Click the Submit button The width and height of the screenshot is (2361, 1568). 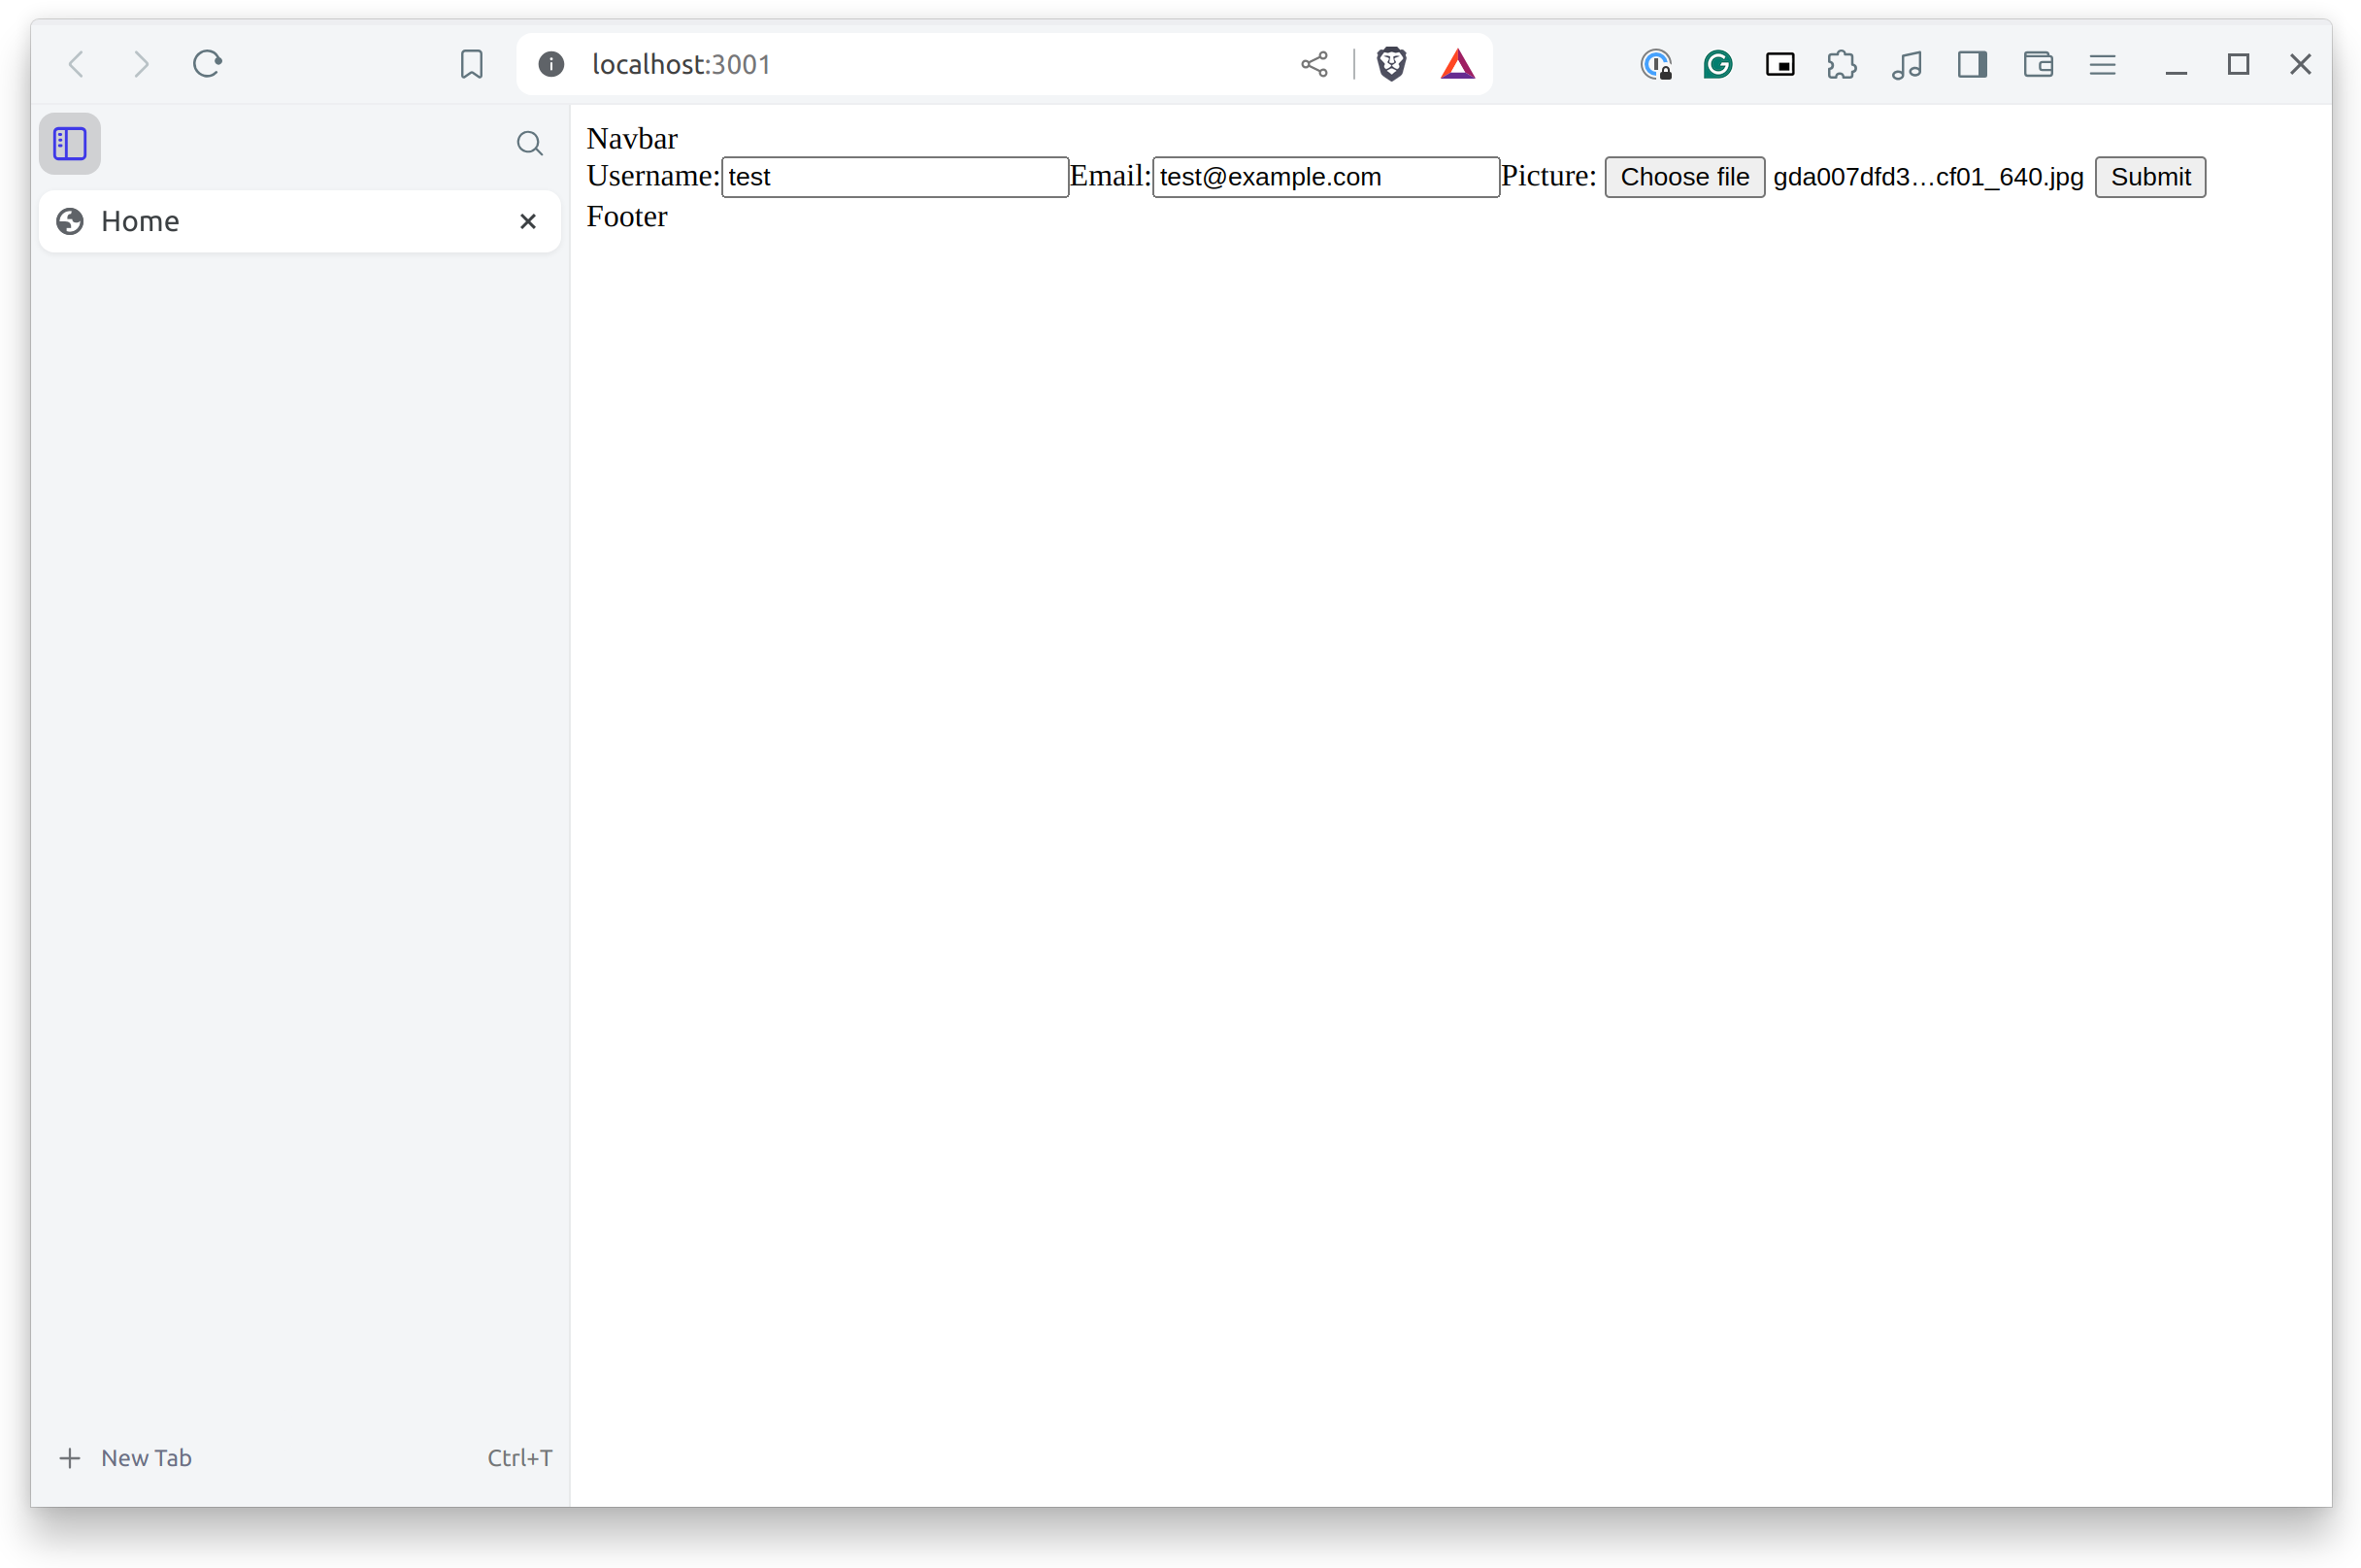click(x=2149, y=177)
